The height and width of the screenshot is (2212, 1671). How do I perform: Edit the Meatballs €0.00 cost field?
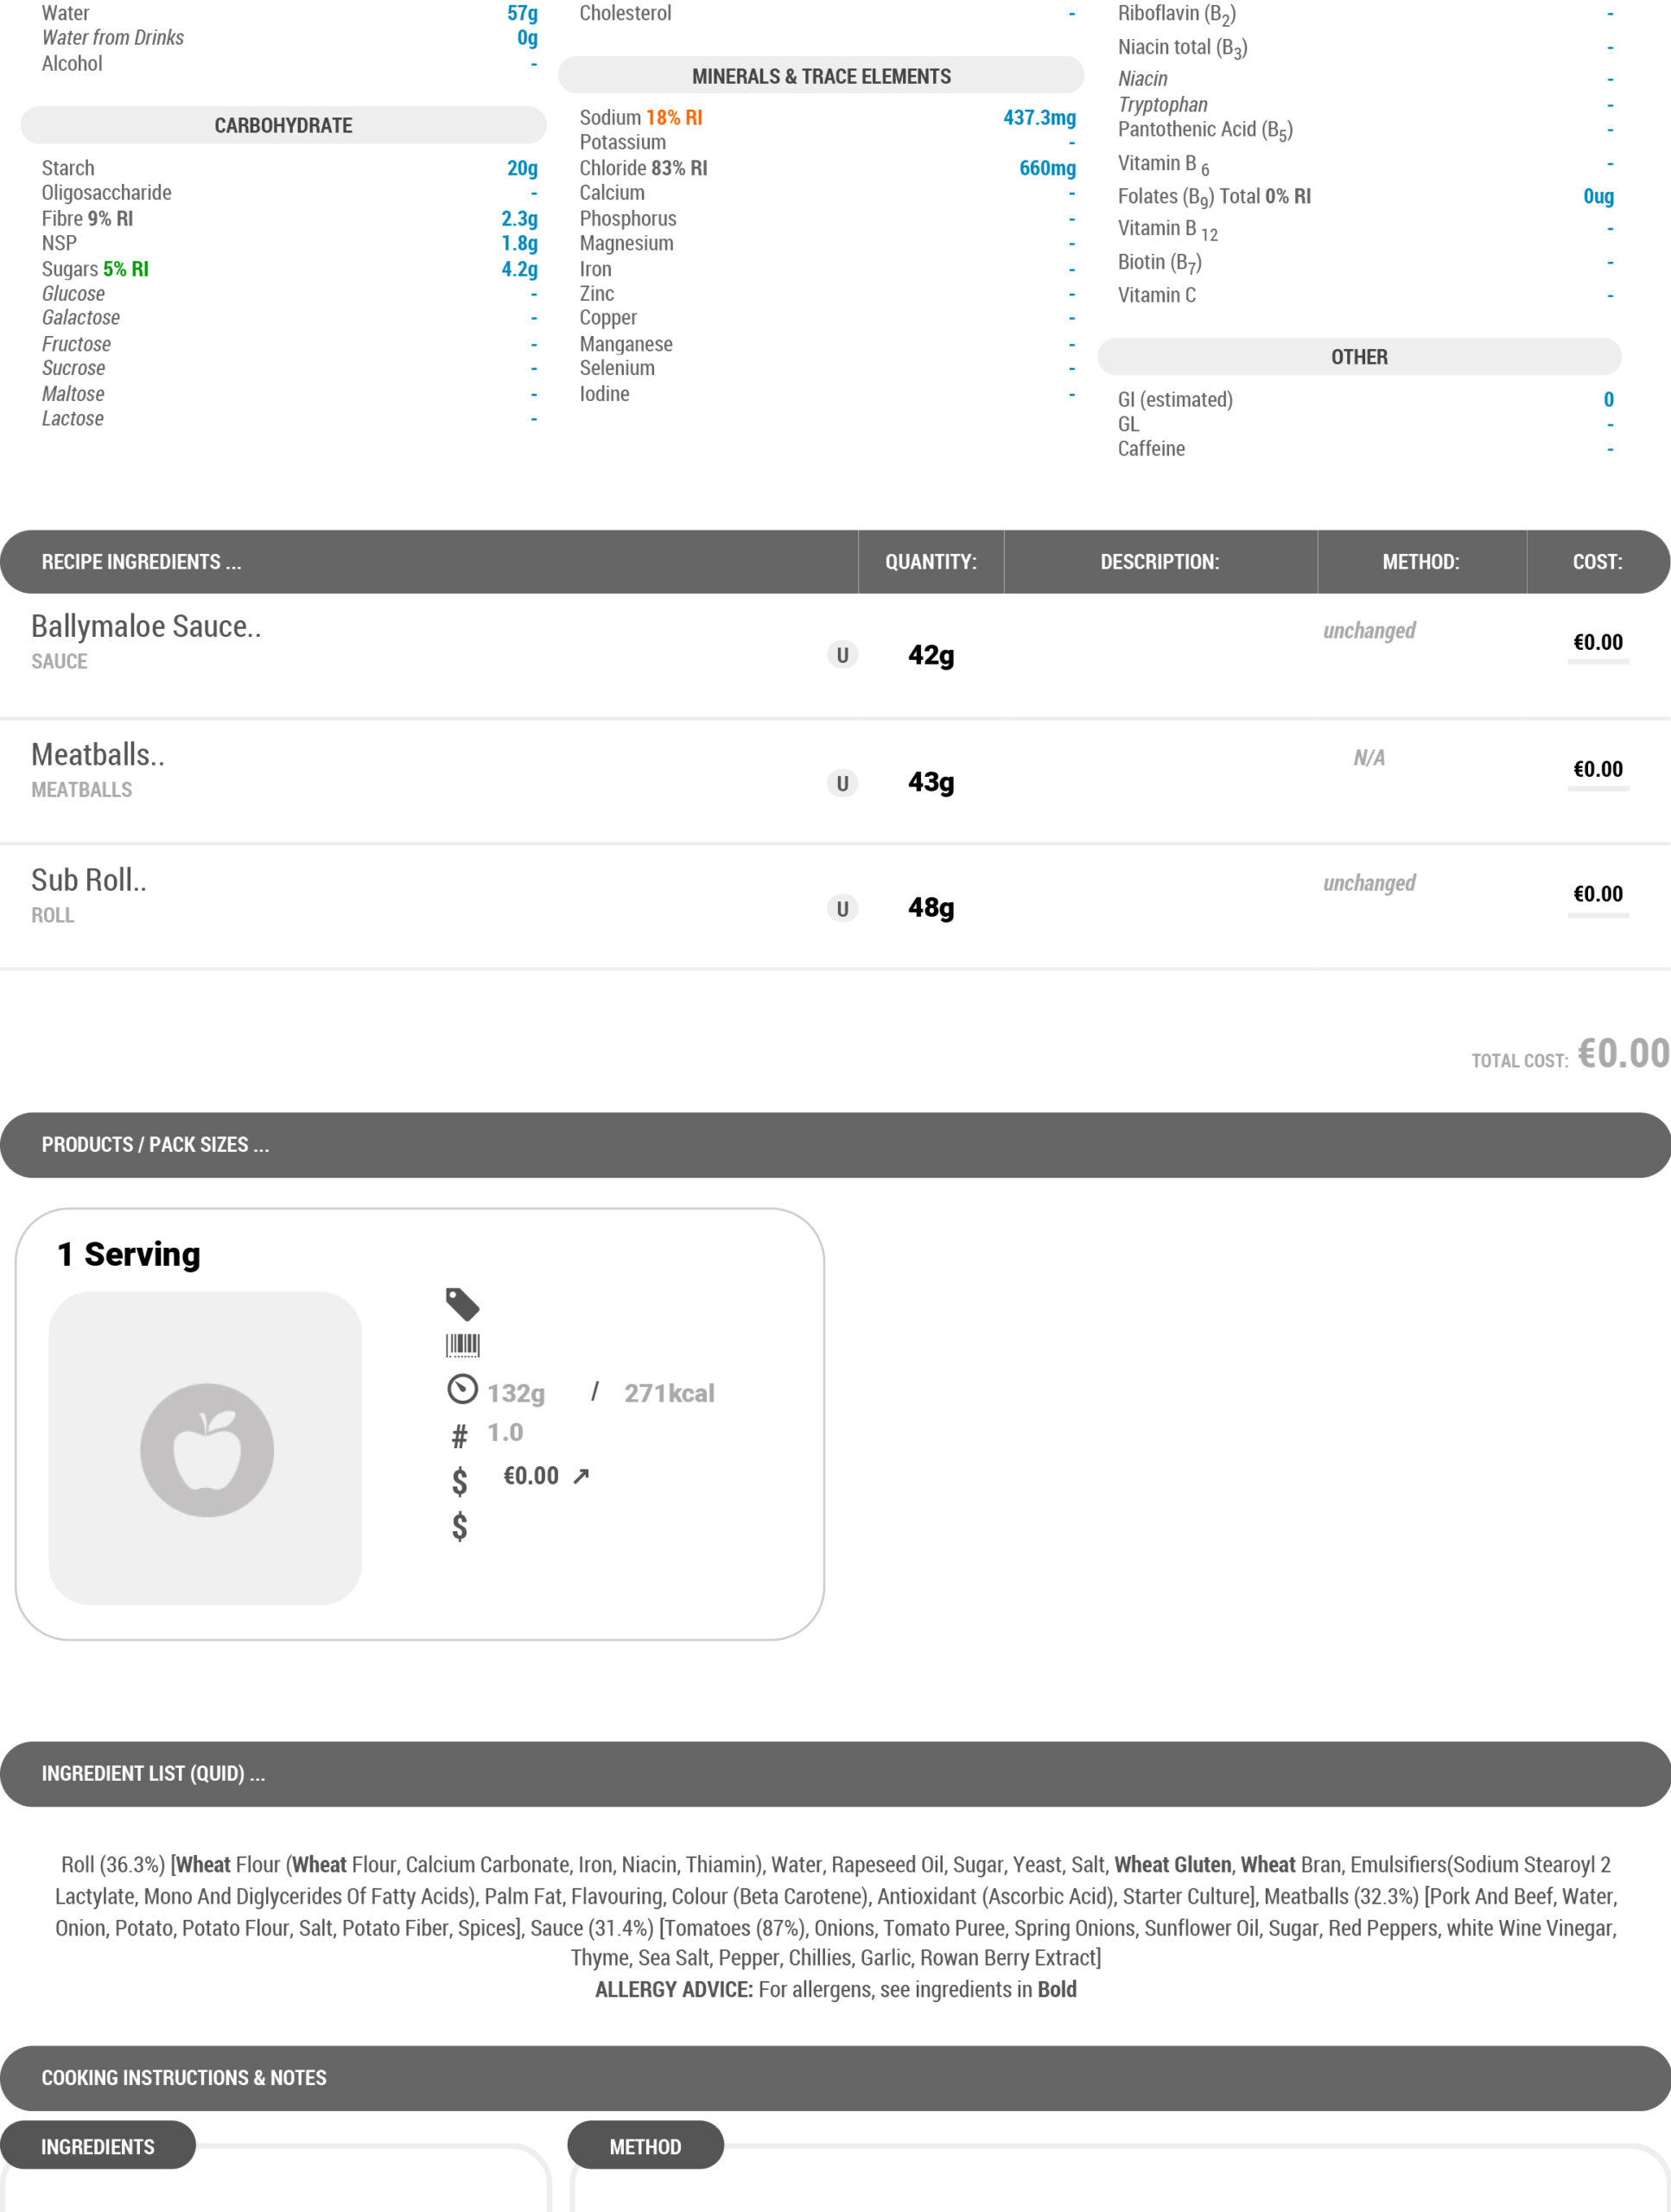[1598, 769]
